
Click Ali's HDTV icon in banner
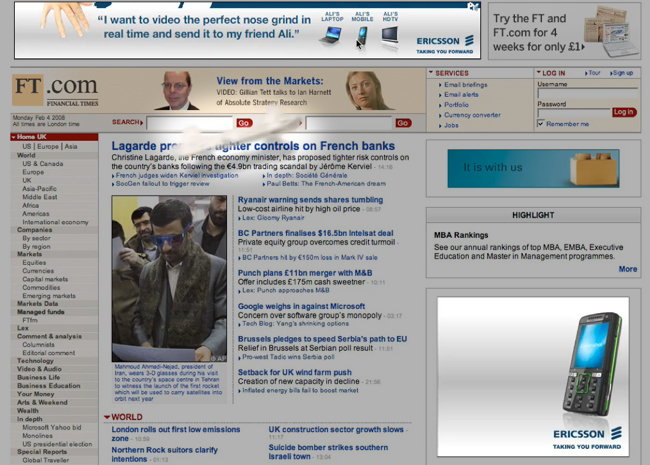pos(390,35)
